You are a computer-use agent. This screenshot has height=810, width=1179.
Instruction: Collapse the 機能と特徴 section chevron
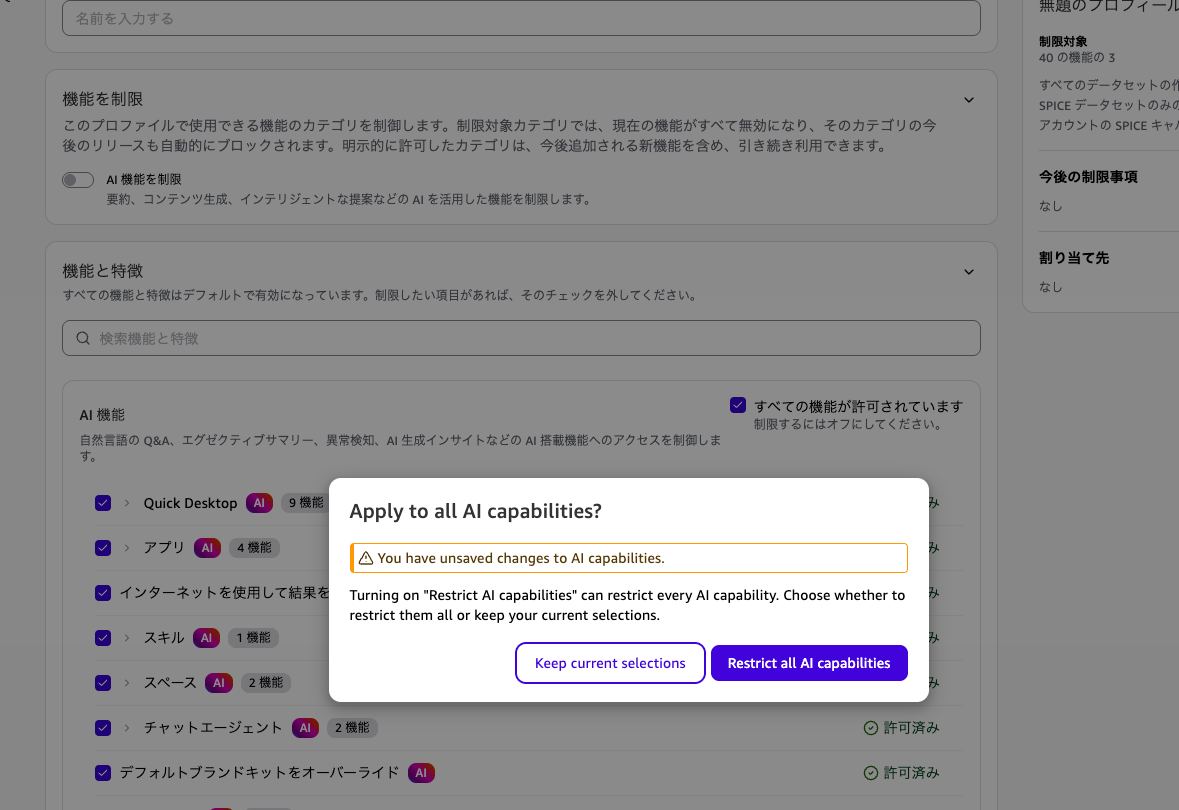tap(969, 272)
